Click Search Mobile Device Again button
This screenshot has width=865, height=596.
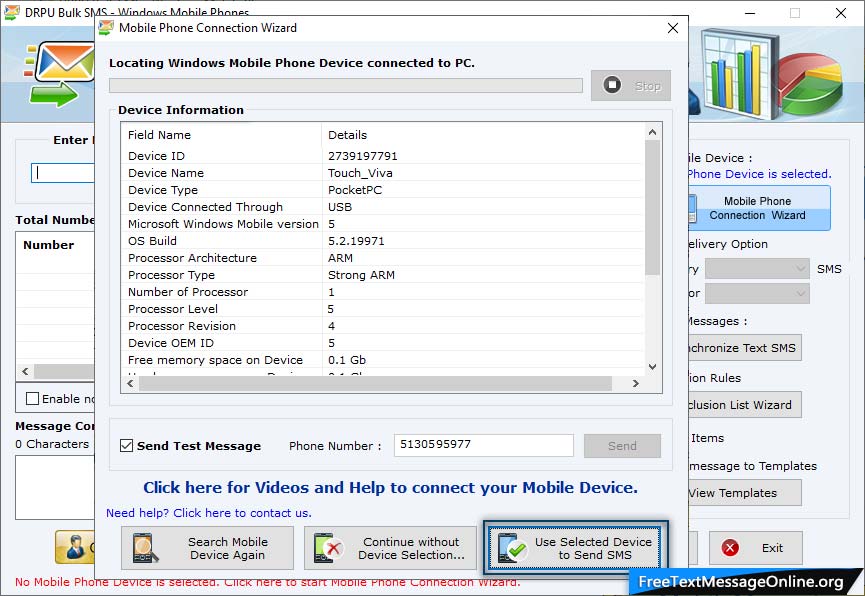(x=207, y=548)
